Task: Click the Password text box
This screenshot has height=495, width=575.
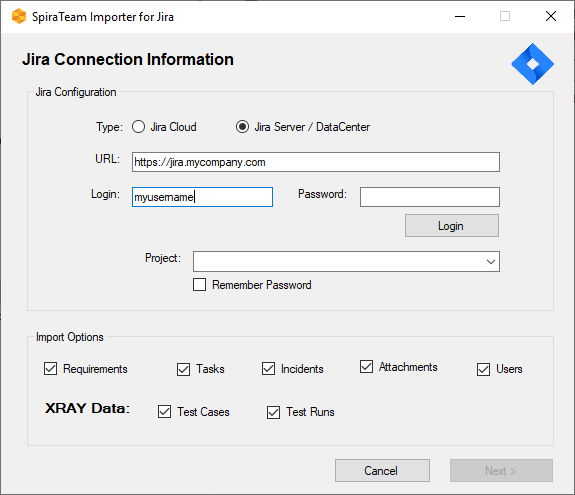Action: pos(430,197)
